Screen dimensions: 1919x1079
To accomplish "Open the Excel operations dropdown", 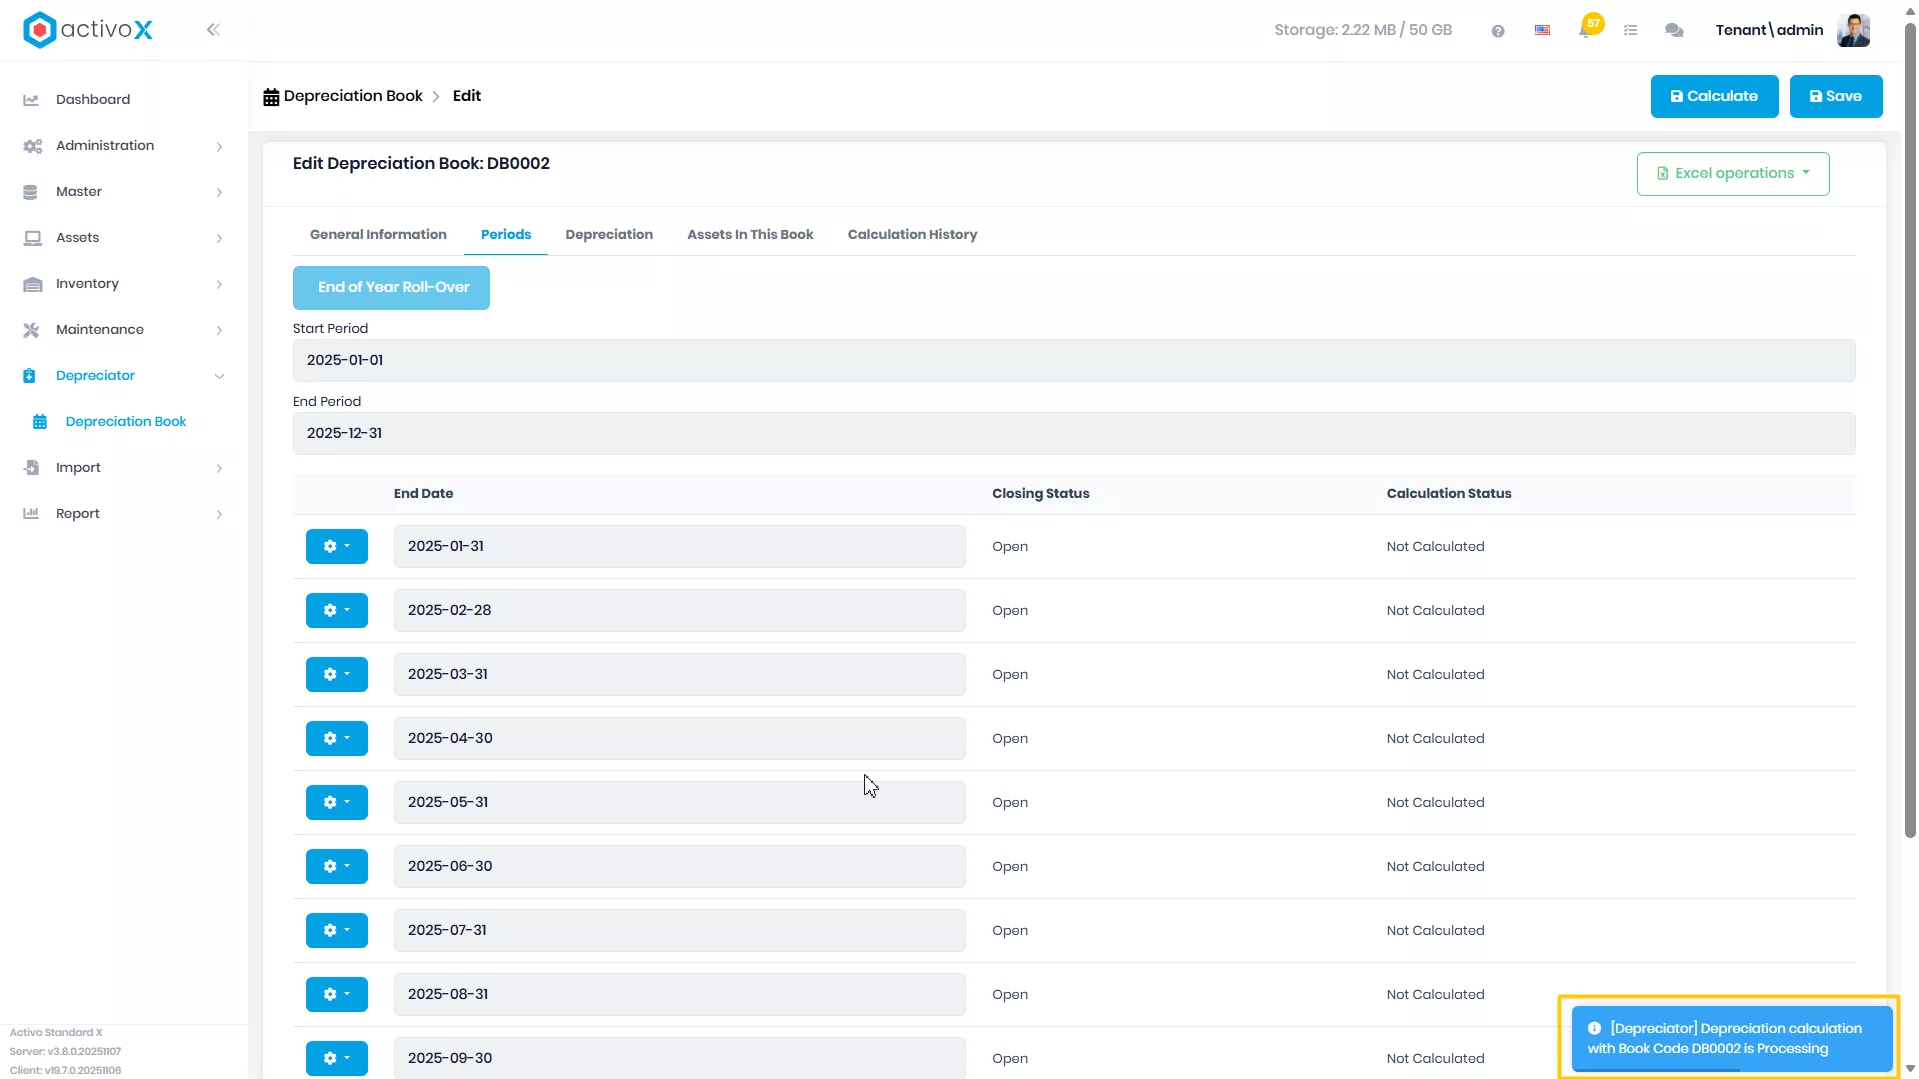I will pos(1732,174).
